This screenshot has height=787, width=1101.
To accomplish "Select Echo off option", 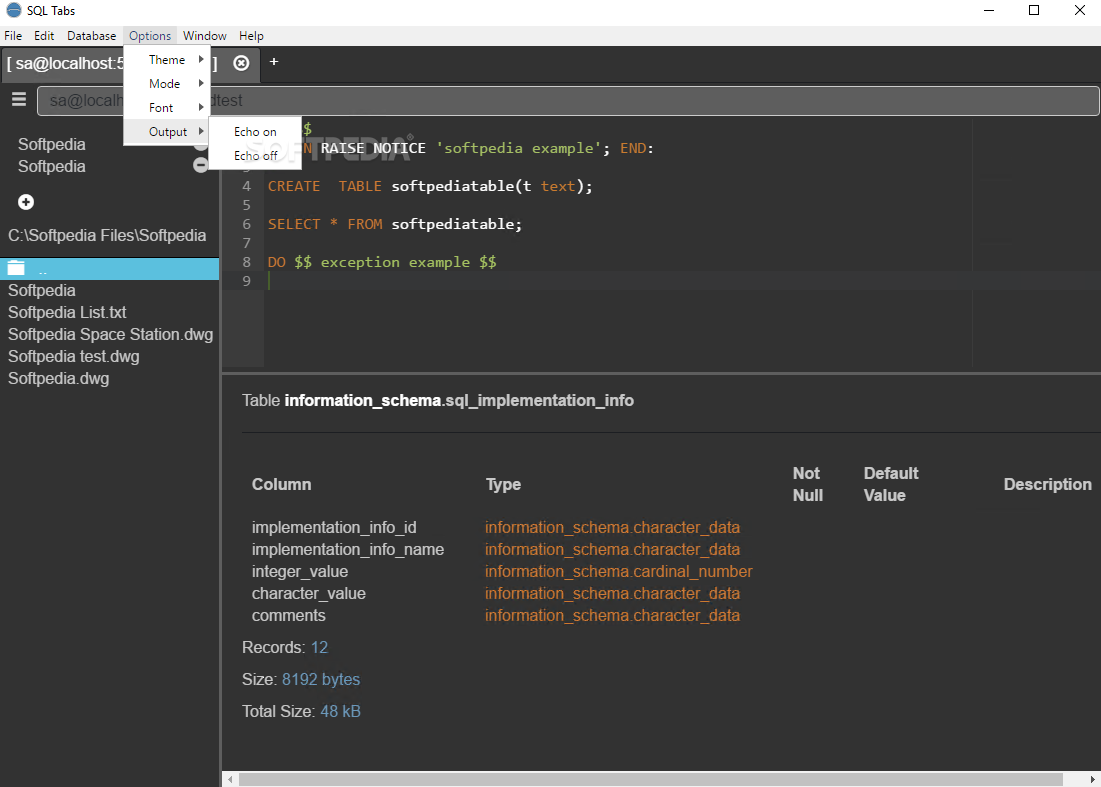I will [255, 155].
